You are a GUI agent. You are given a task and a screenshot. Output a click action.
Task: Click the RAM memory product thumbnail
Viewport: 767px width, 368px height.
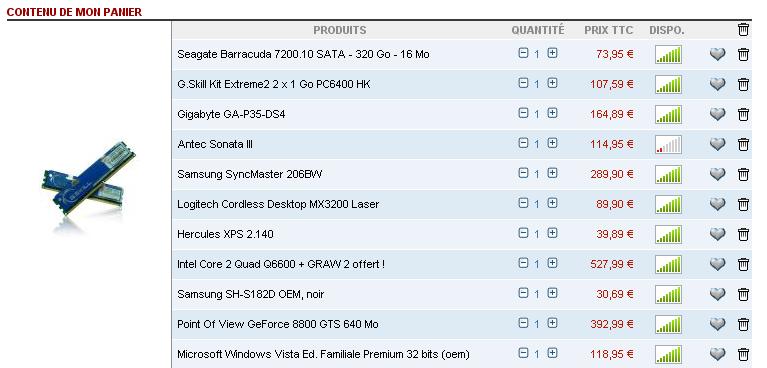pos(89,186)
